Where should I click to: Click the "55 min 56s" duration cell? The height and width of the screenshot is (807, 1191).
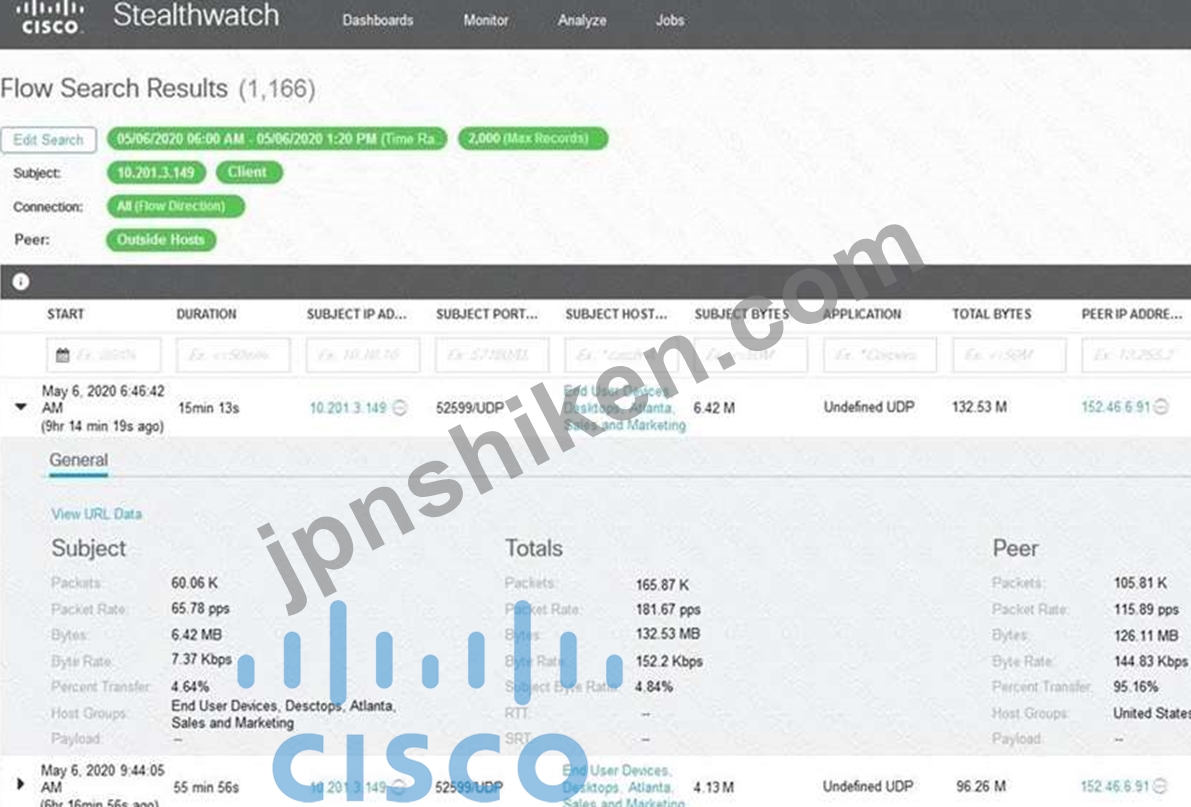coord(206,787)
